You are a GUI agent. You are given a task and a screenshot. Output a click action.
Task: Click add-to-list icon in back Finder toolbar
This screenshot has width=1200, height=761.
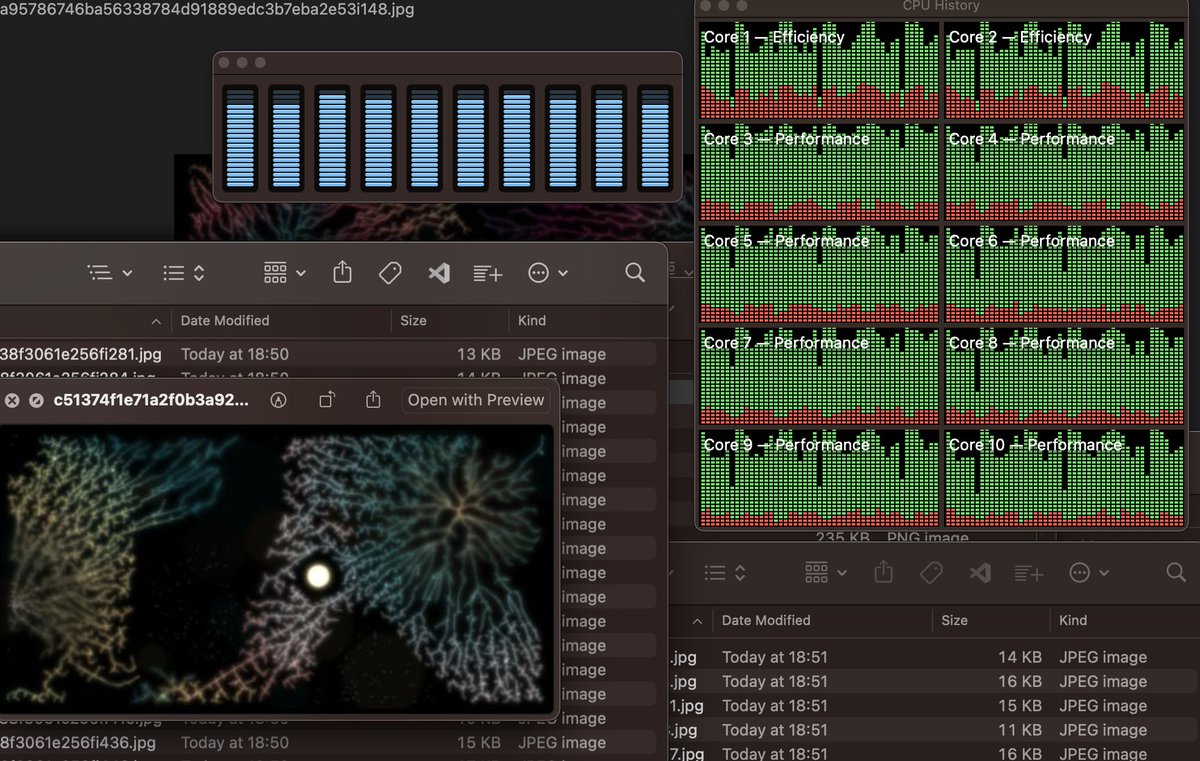coord(1028,573)
